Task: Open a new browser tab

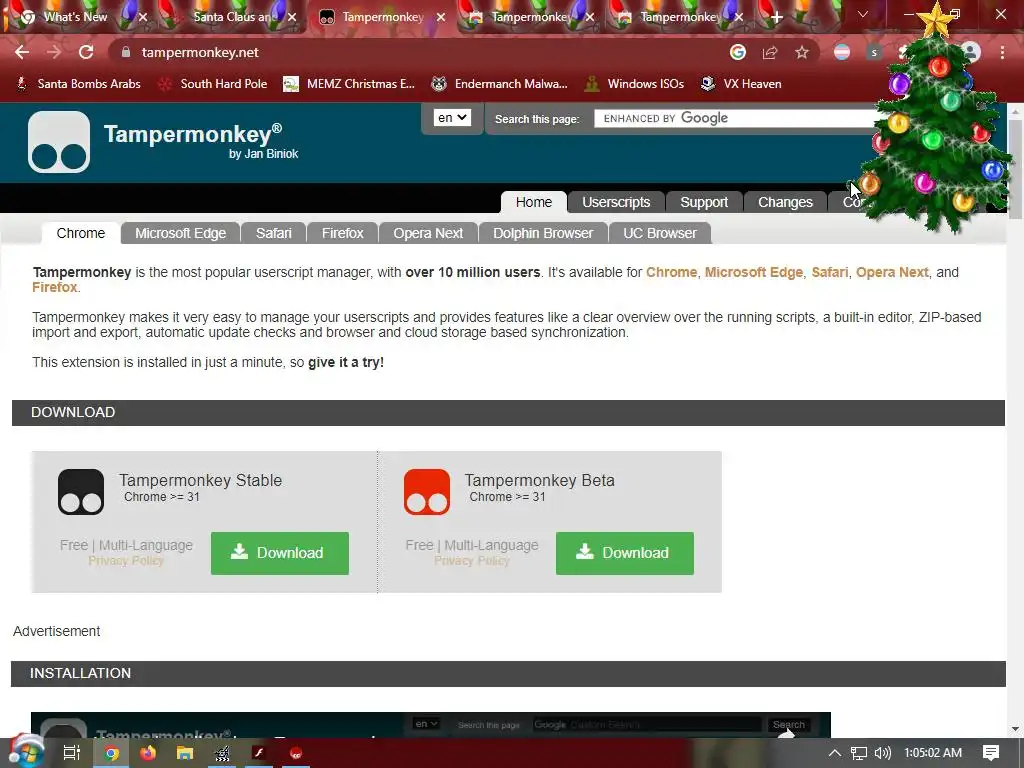Action: (776, 17)
